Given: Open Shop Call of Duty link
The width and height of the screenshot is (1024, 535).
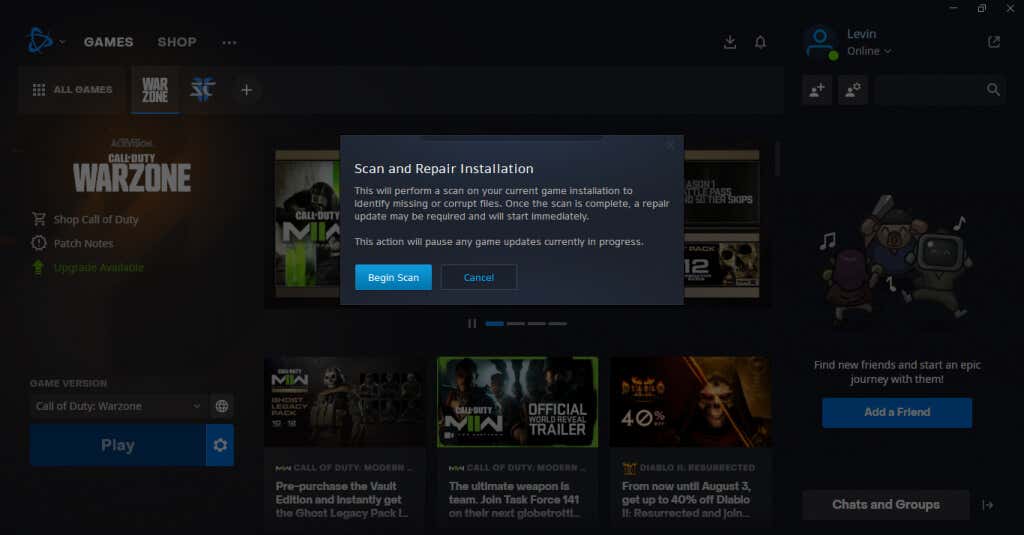Looking at the screenshot, I should click(96, 219).
